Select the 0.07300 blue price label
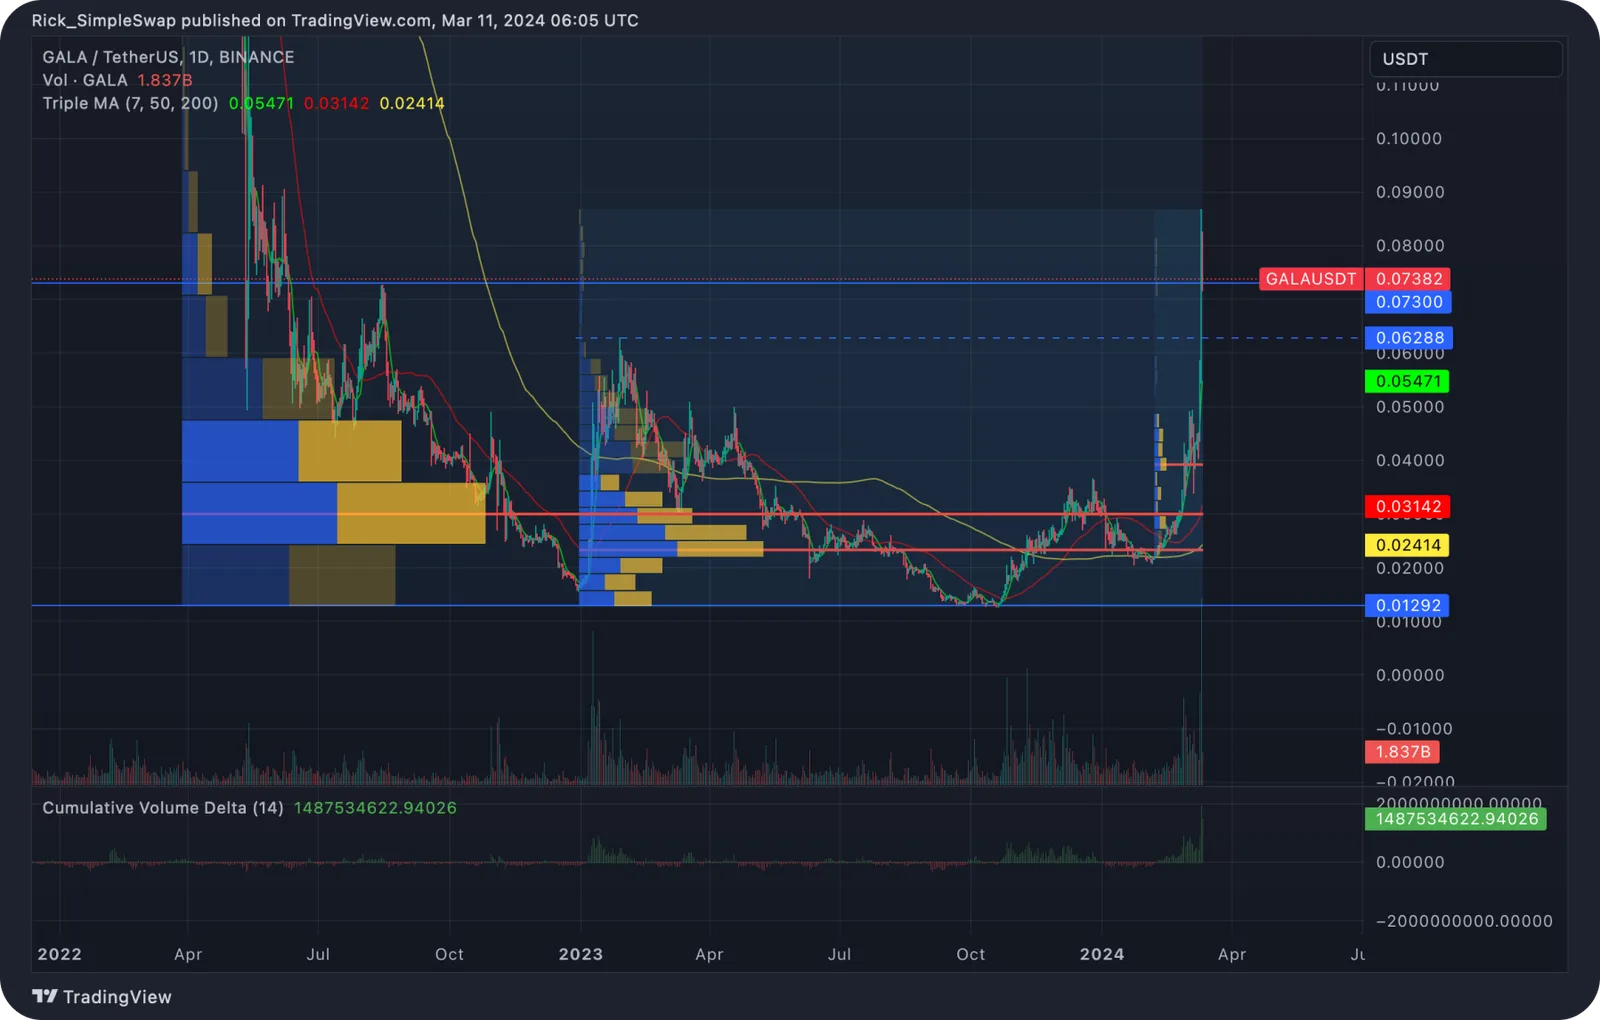1600x1020 pixels. pyautogui.click(x=1408, y=302)
